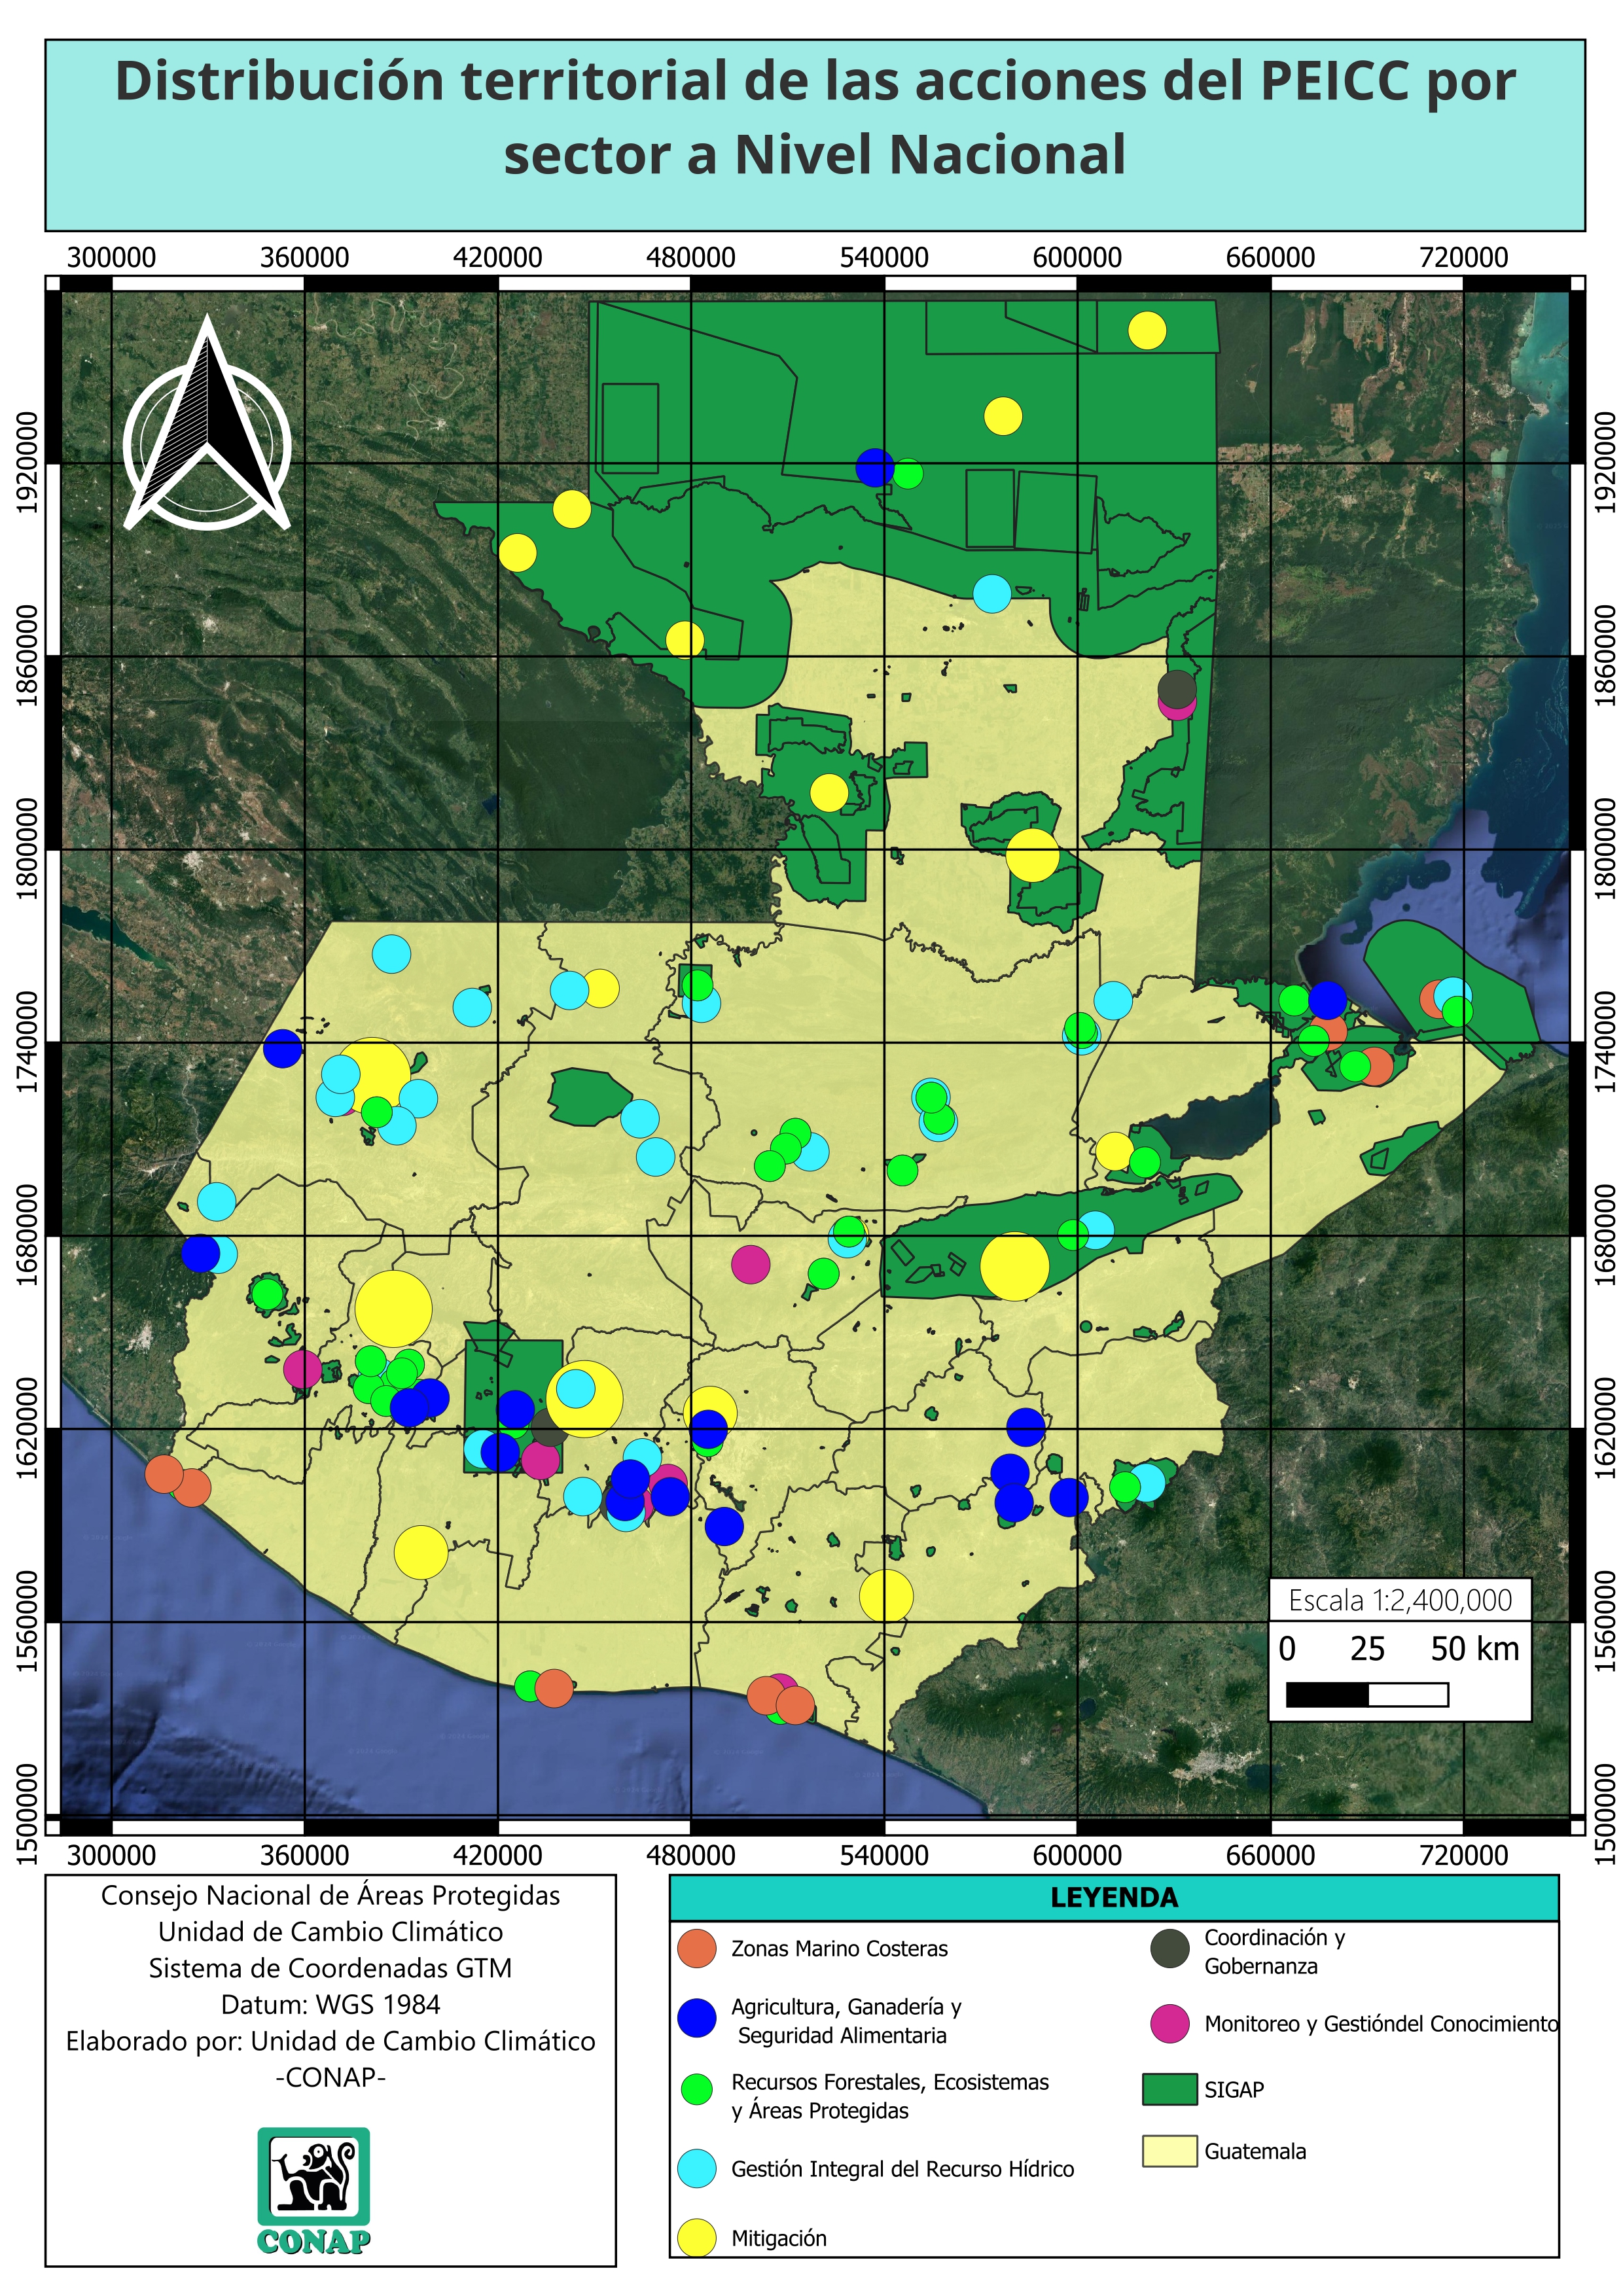
Task: Click the orange Zonas Marino Costeras legend circle
Action: click(x=697, y=1948)
